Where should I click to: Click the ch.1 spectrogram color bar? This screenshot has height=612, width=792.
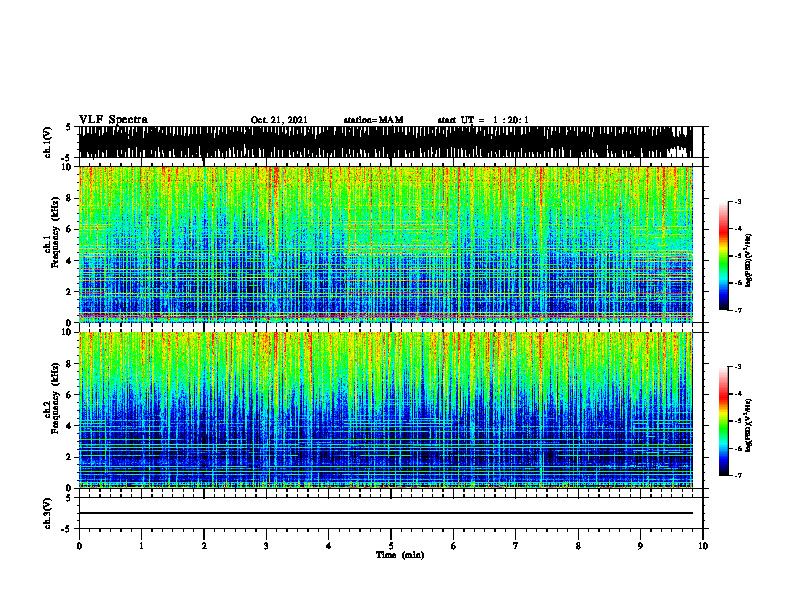coord(723,256)
